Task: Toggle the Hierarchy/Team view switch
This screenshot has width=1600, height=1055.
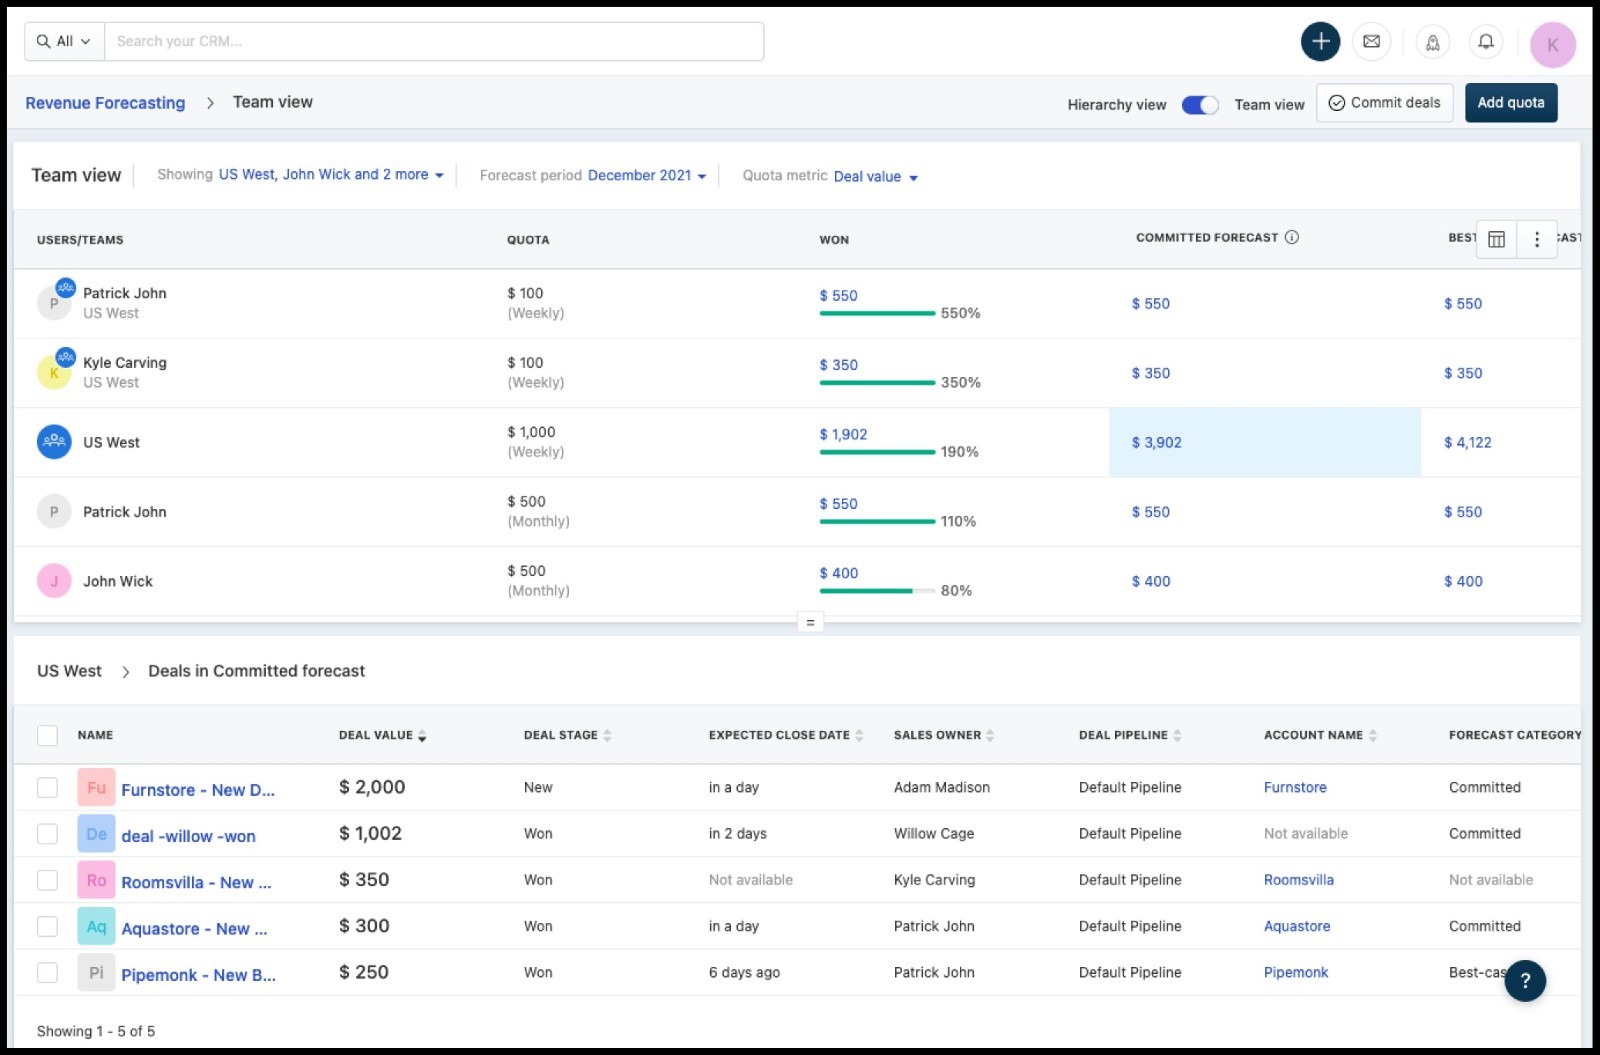Action: (x=1200, y=105)
